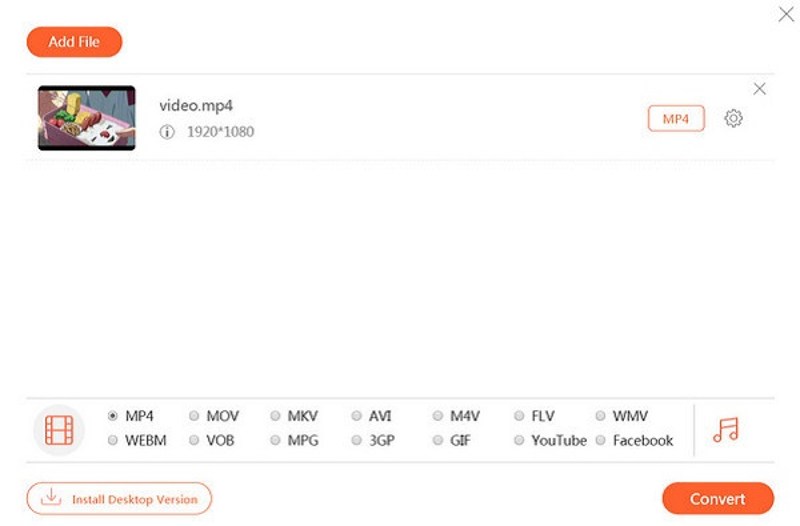This screenshot has width=800, height=526.
Task: Select the MOV format option
Action: point(194,416)
